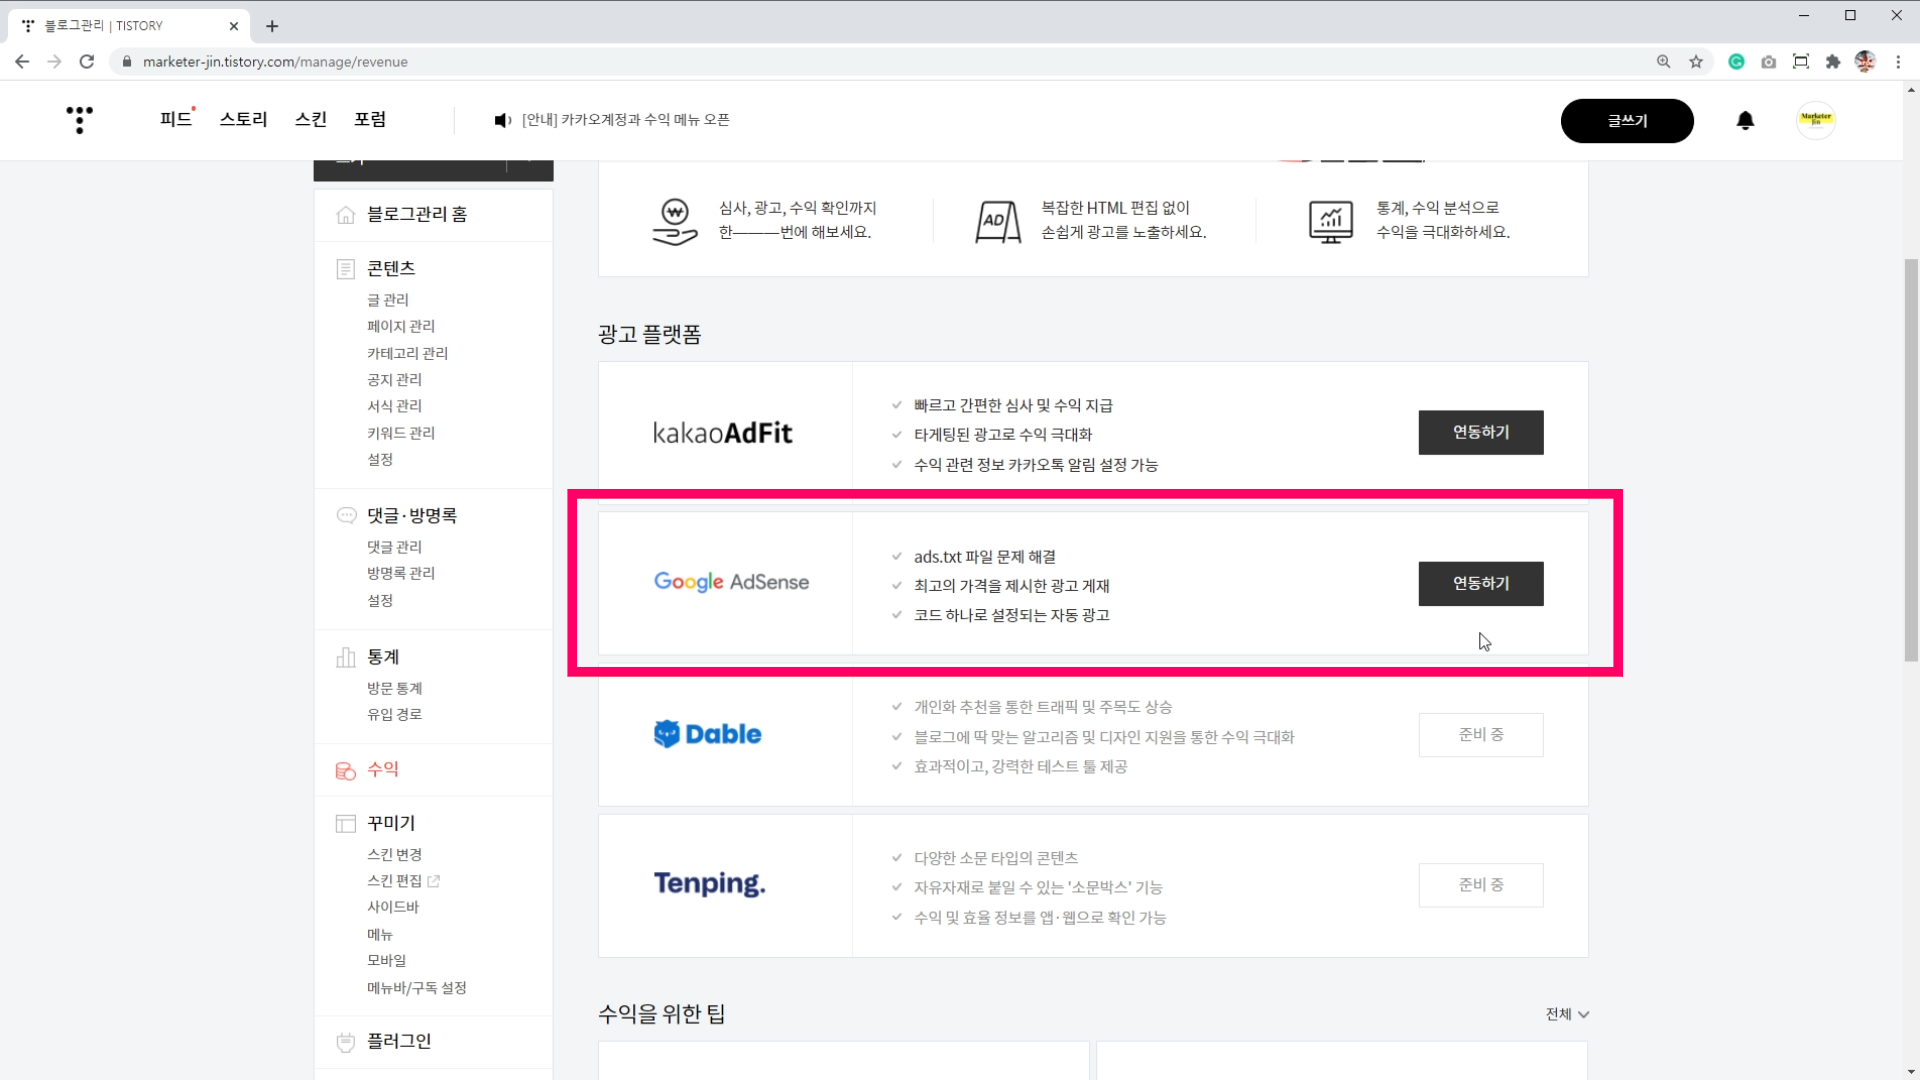The height and width of the screenshot is (1080, 1920).
Task: Click the 수익 revenue sidebar icon
Action: tap(346, 770)
